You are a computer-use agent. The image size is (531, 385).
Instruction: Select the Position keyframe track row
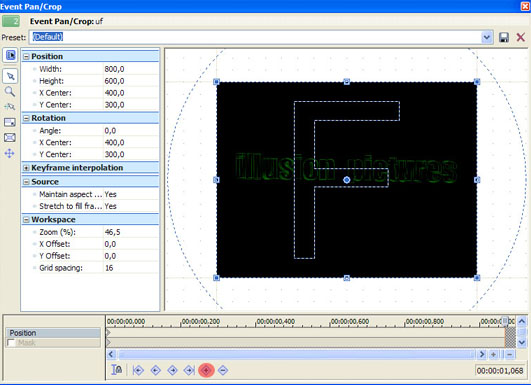tap(54, 333)
